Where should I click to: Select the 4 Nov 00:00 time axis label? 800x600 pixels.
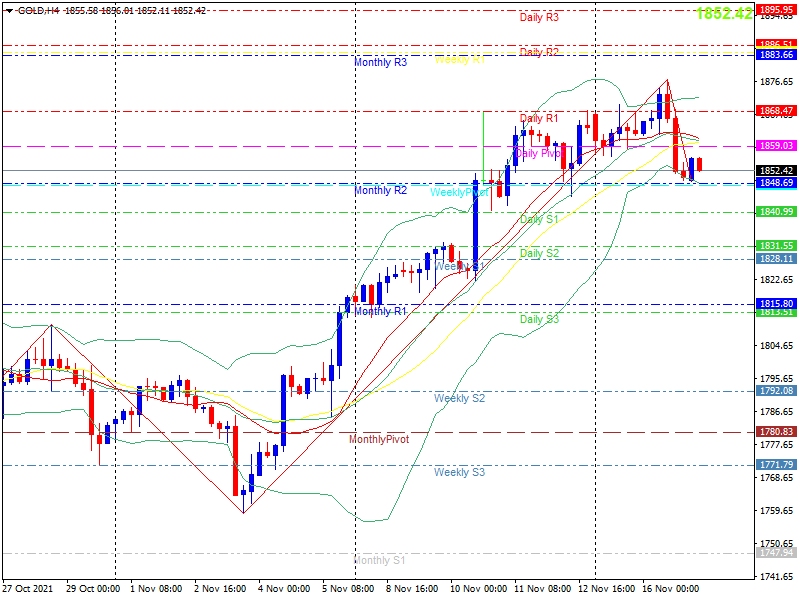pyautogui.click(x=284, y=589)
